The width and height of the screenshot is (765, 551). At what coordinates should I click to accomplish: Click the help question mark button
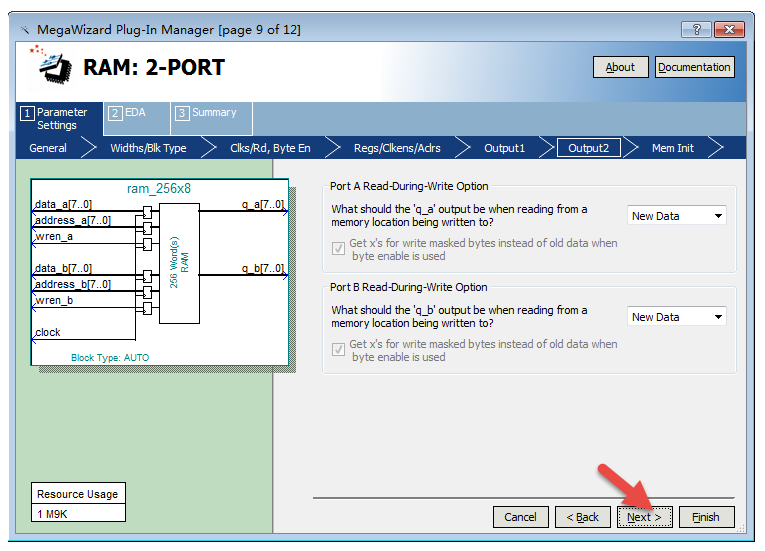coord(697,30)
